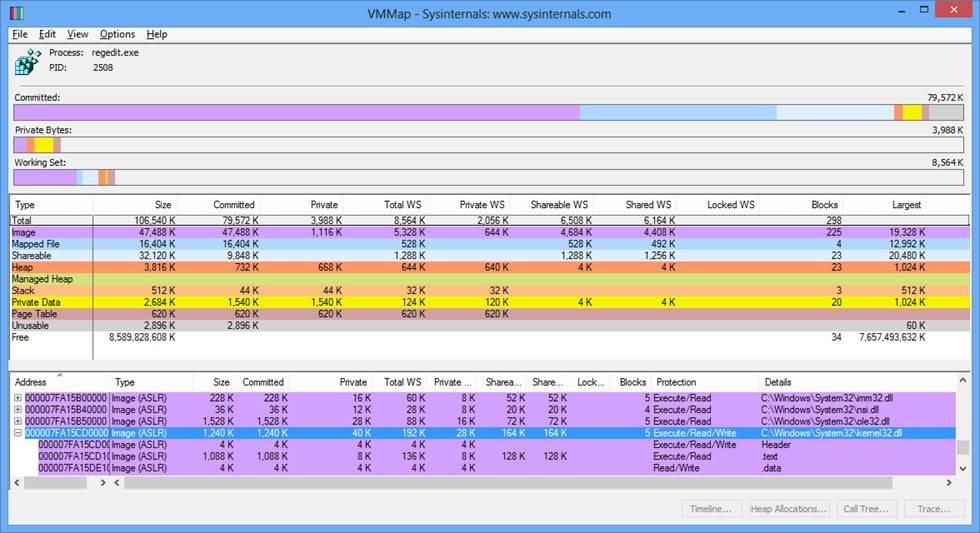This screenshot has width=980, height=533.
Task: Expand the nsi.dll tree row
Action: [18, 409]
